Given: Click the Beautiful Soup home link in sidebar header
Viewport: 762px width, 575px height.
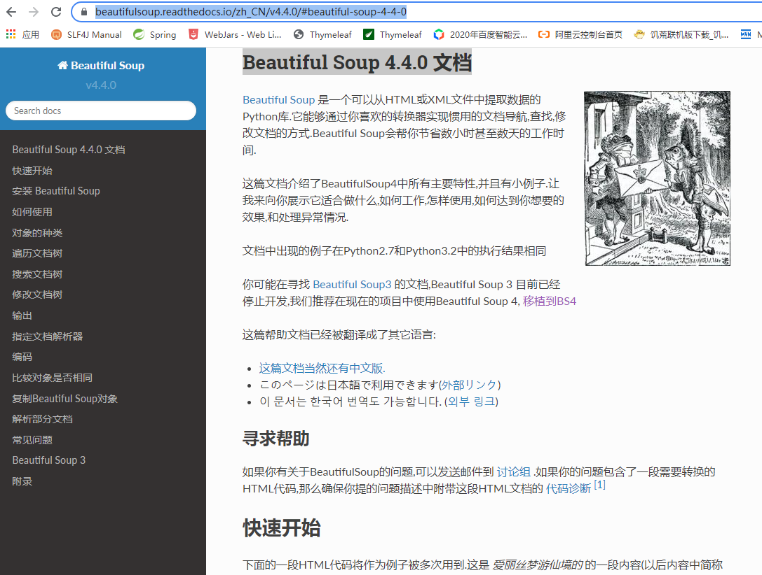Looking at the screenshot, I should (x=101, y=65).
